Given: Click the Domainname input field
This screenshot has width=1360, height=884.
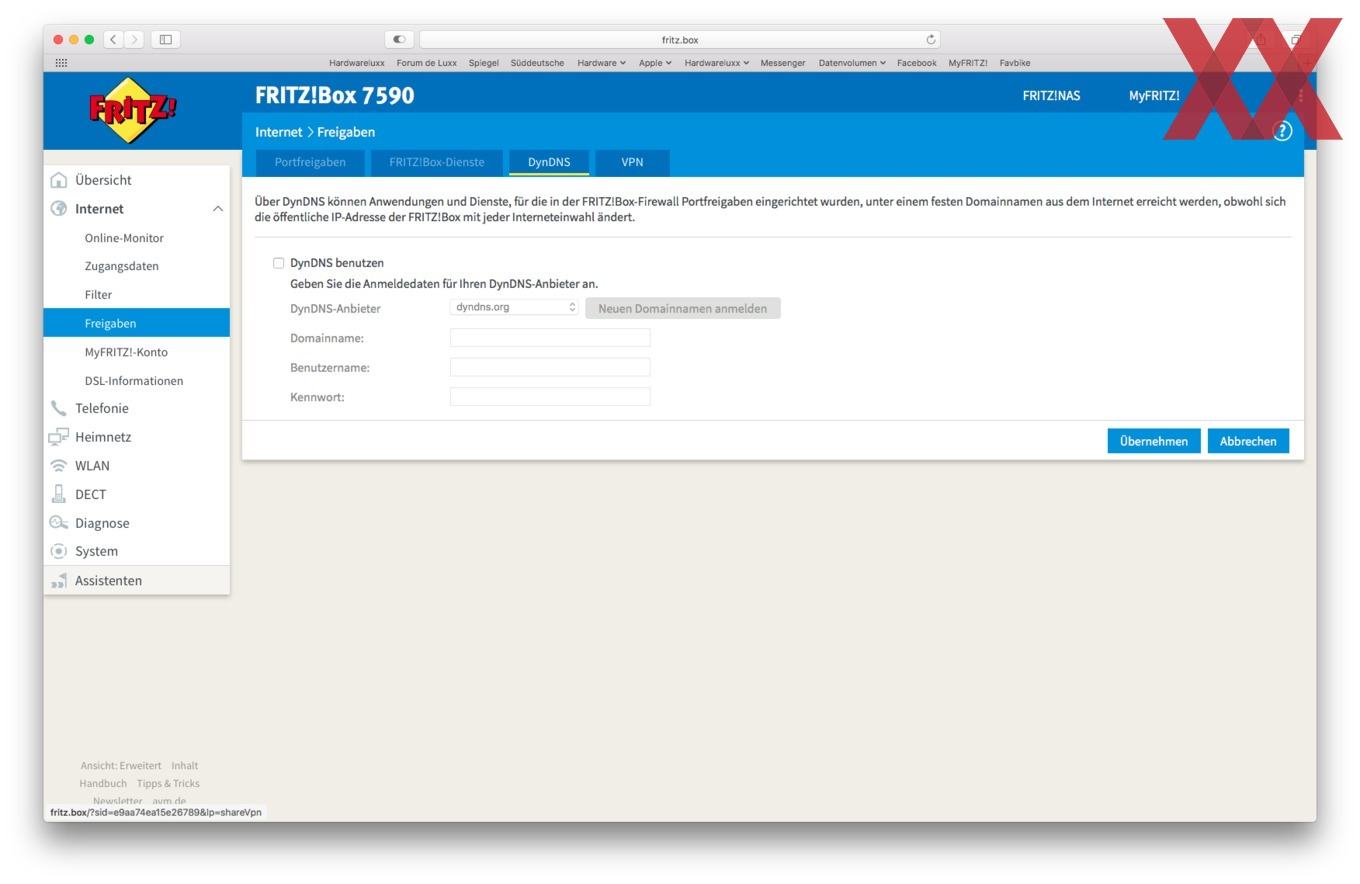Looking at the screenshot, I should click(x=550, y=338).
